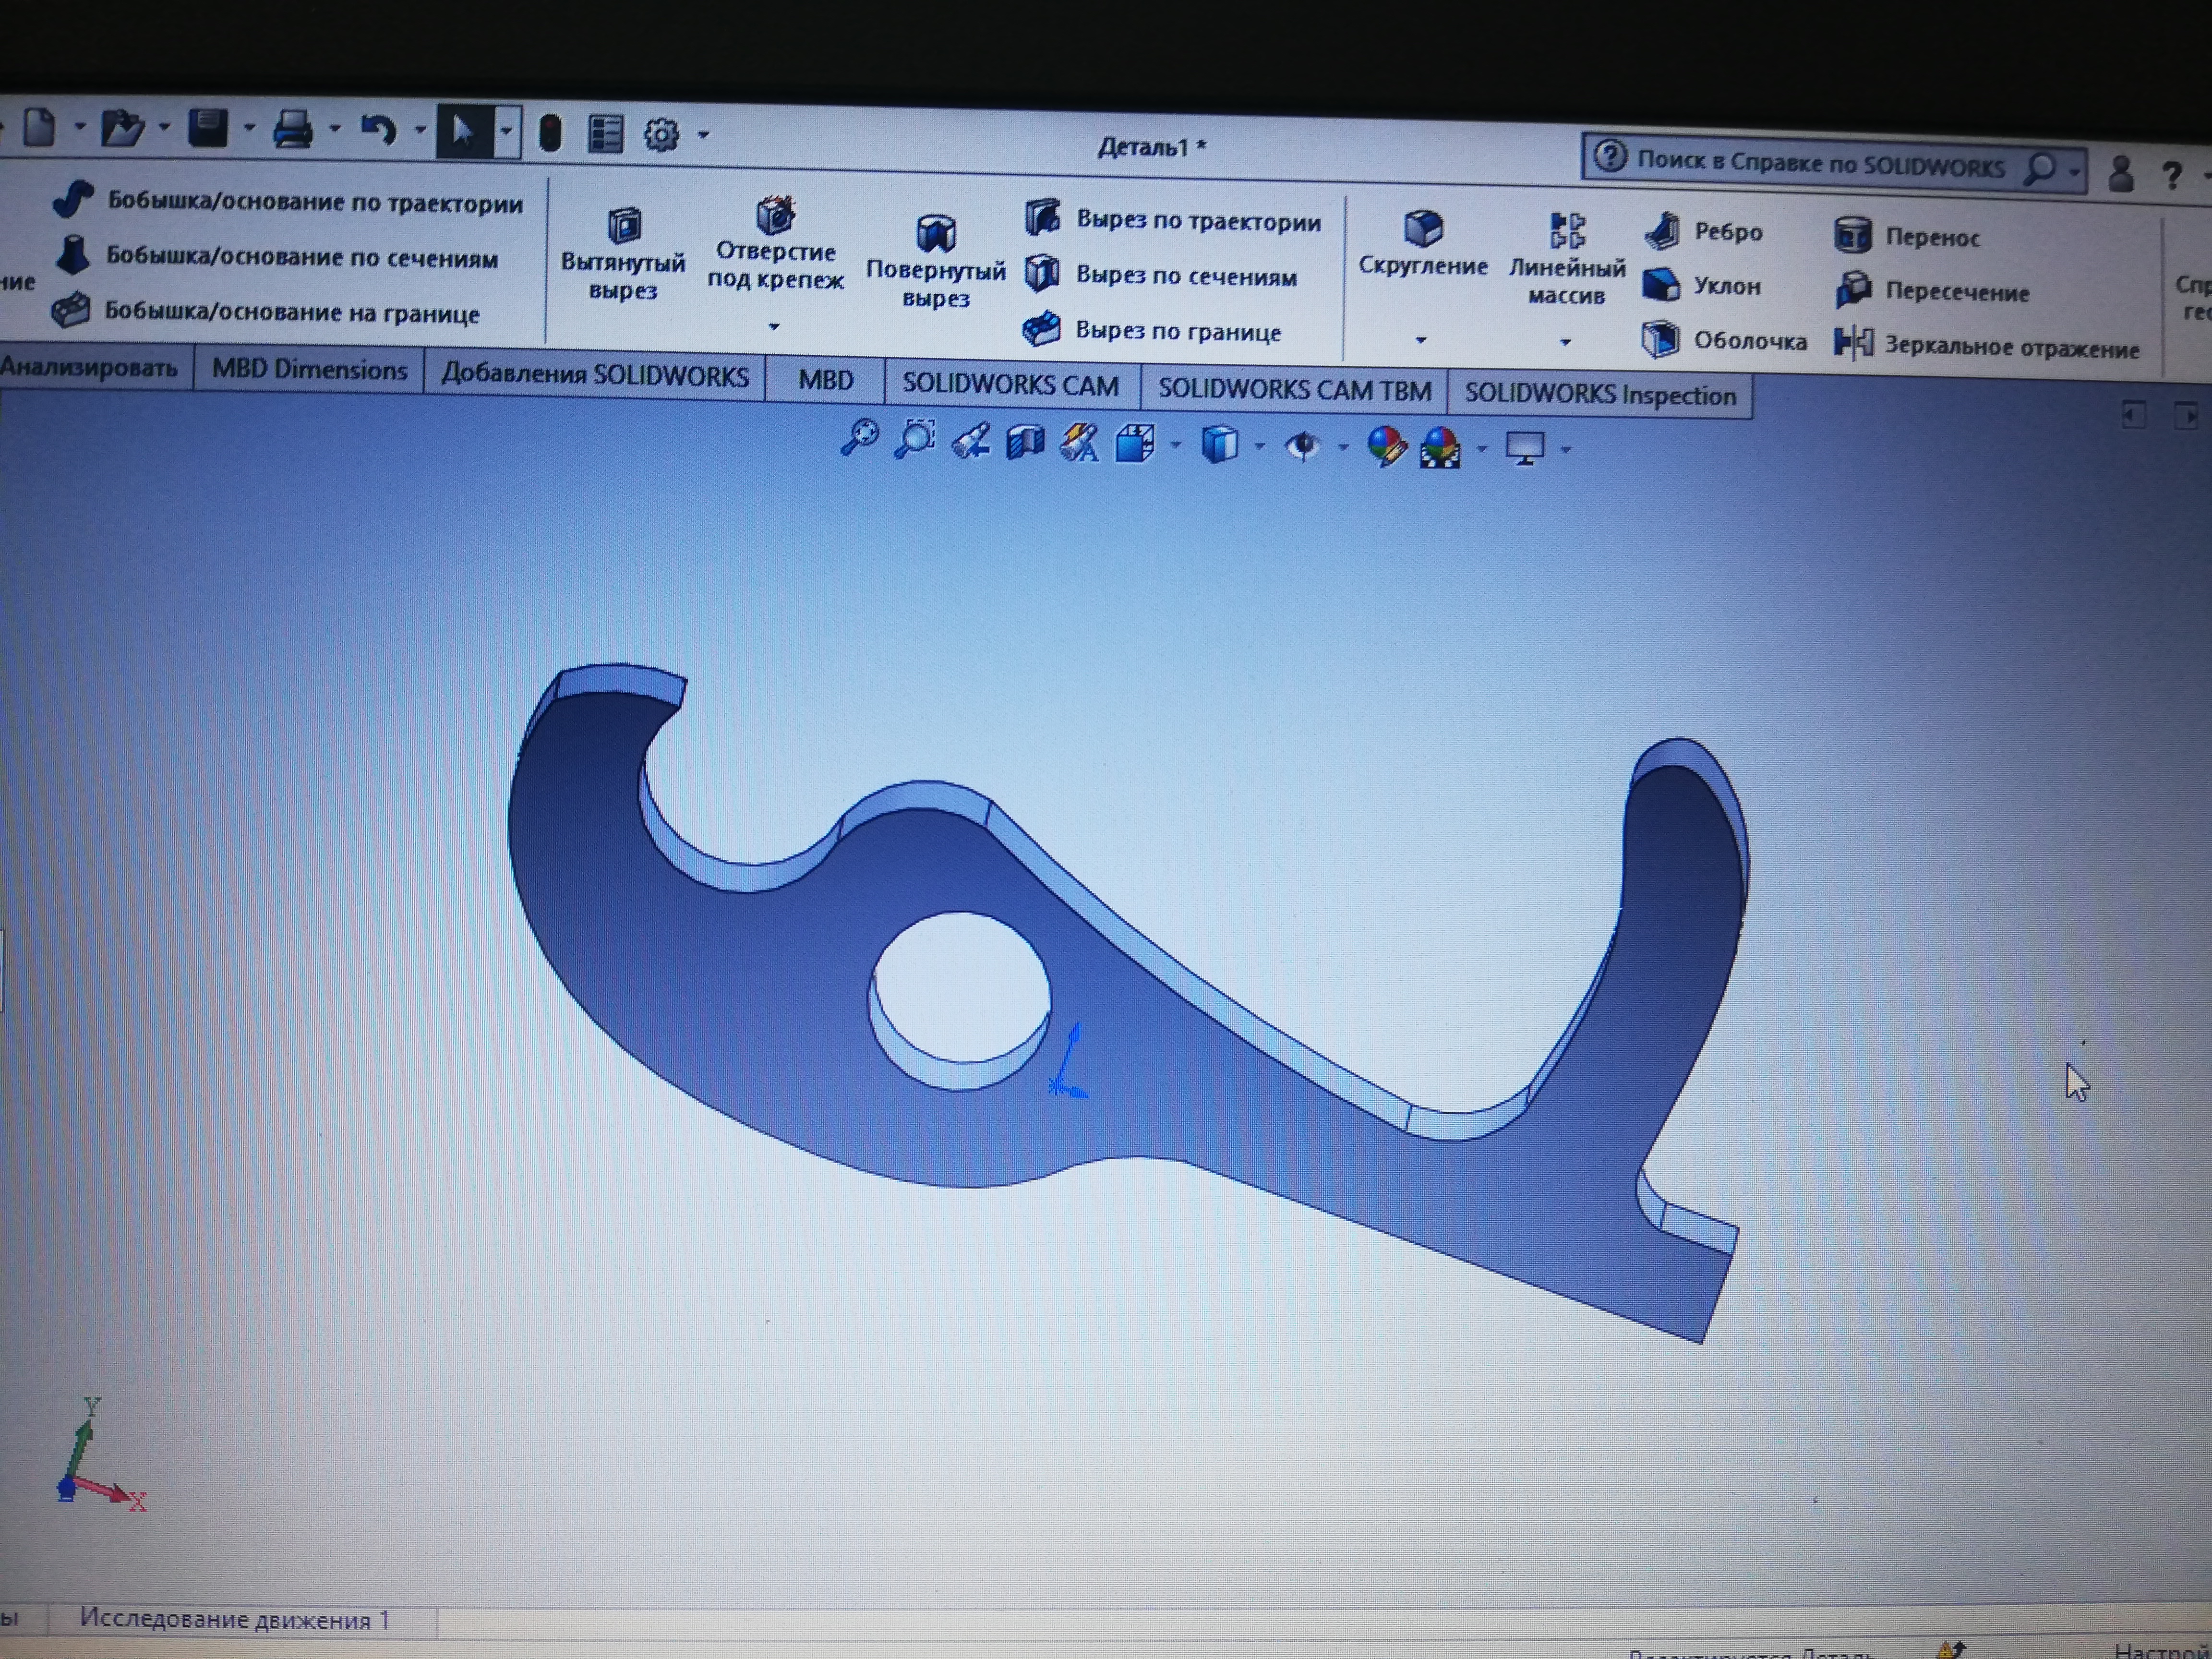
Task: Click the Section View icon in view toolbar
Action: point(1025,441)
